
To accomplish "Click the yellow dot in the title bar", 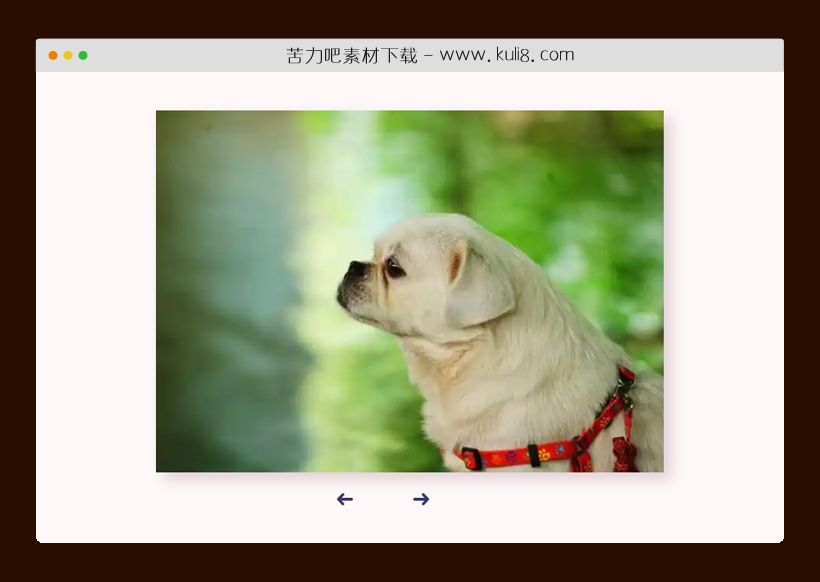I will tap(68, 55).
